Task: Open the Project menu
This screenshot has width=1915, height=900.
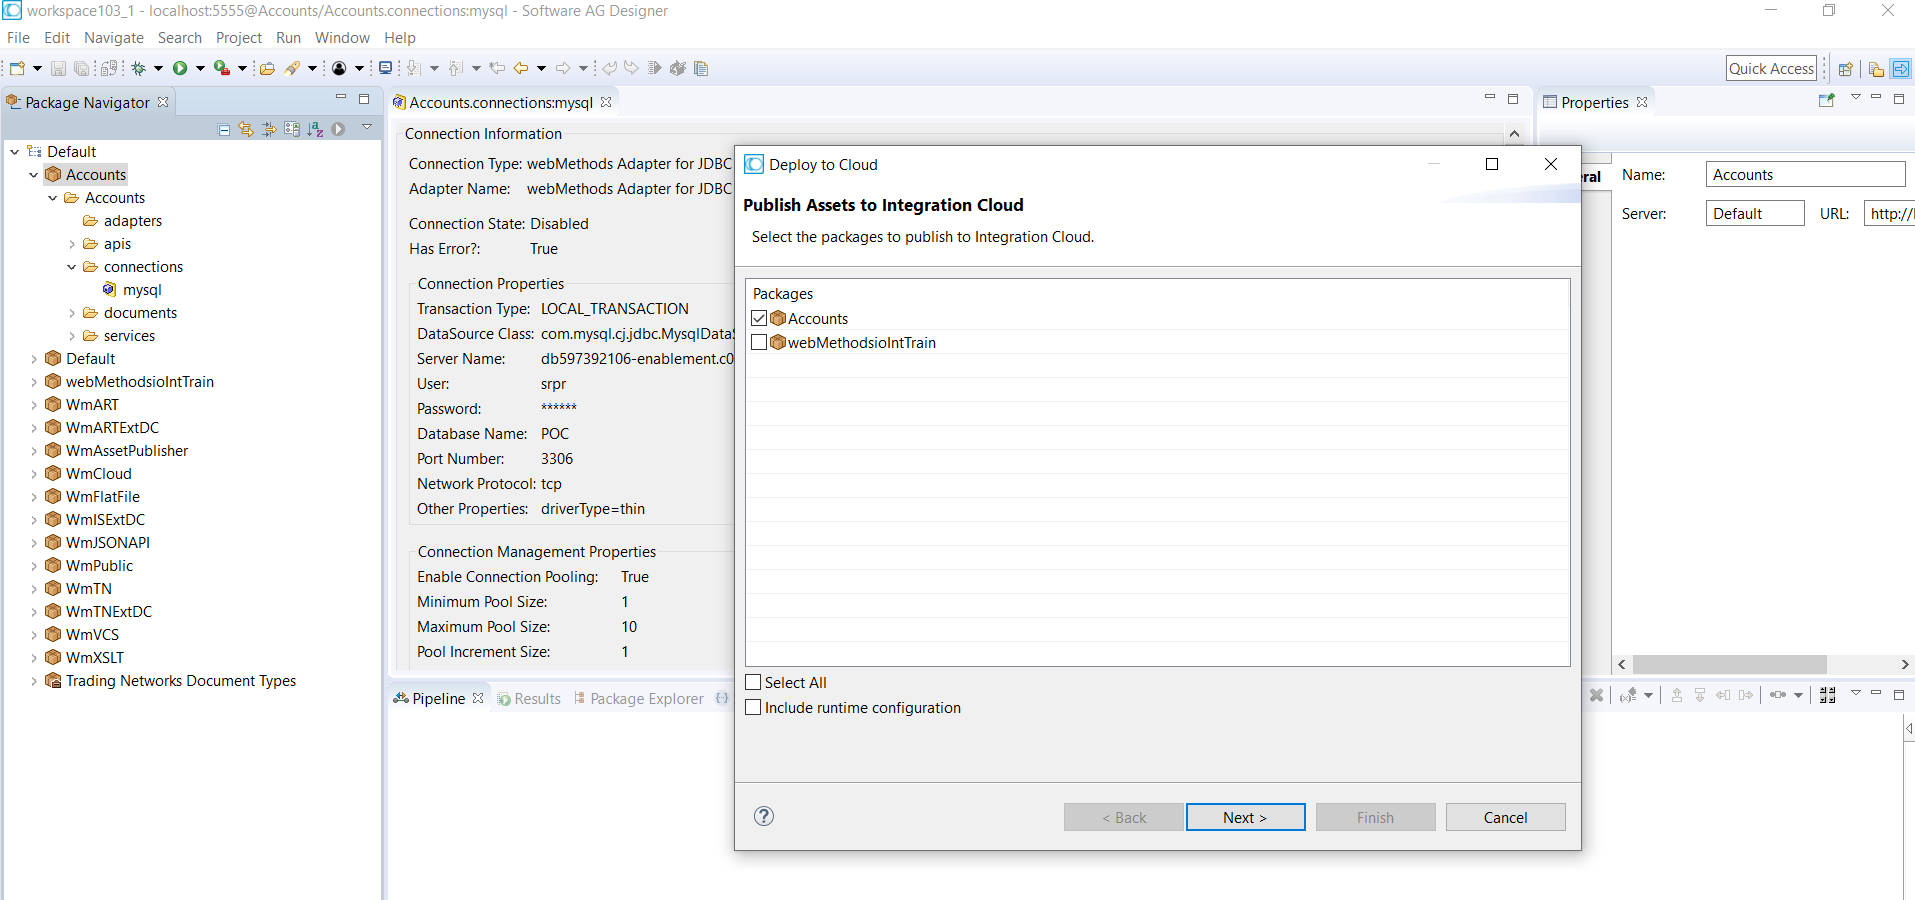Action: (x=239, y=38)
